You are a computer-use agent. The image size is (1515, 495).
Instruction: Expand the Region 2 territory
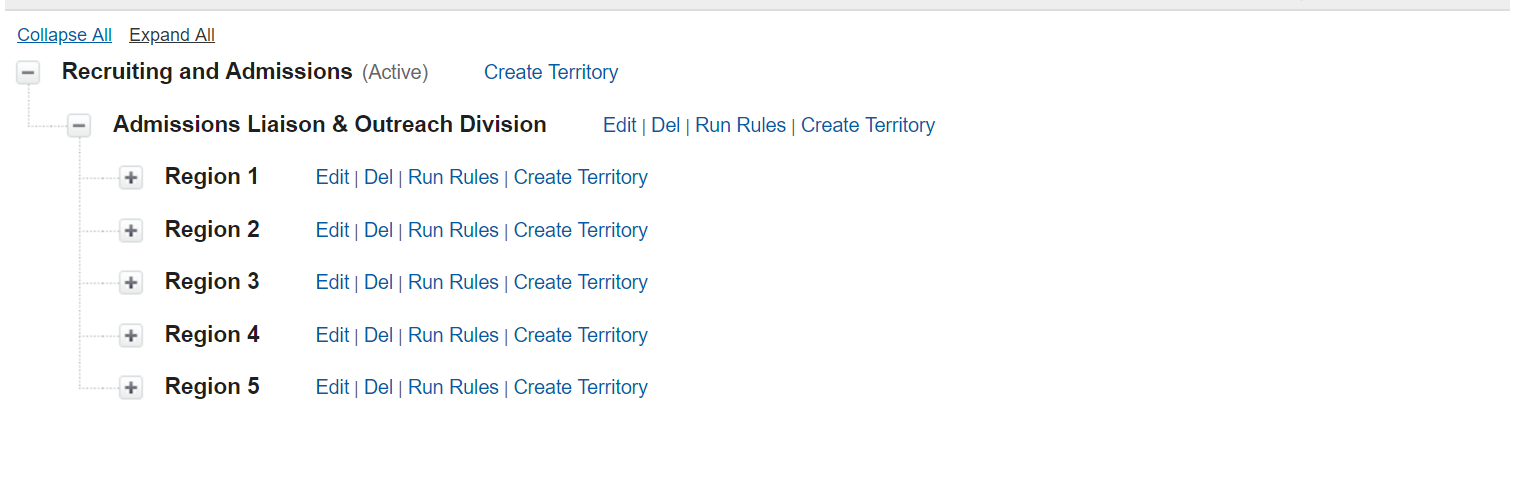coord(131,231)
